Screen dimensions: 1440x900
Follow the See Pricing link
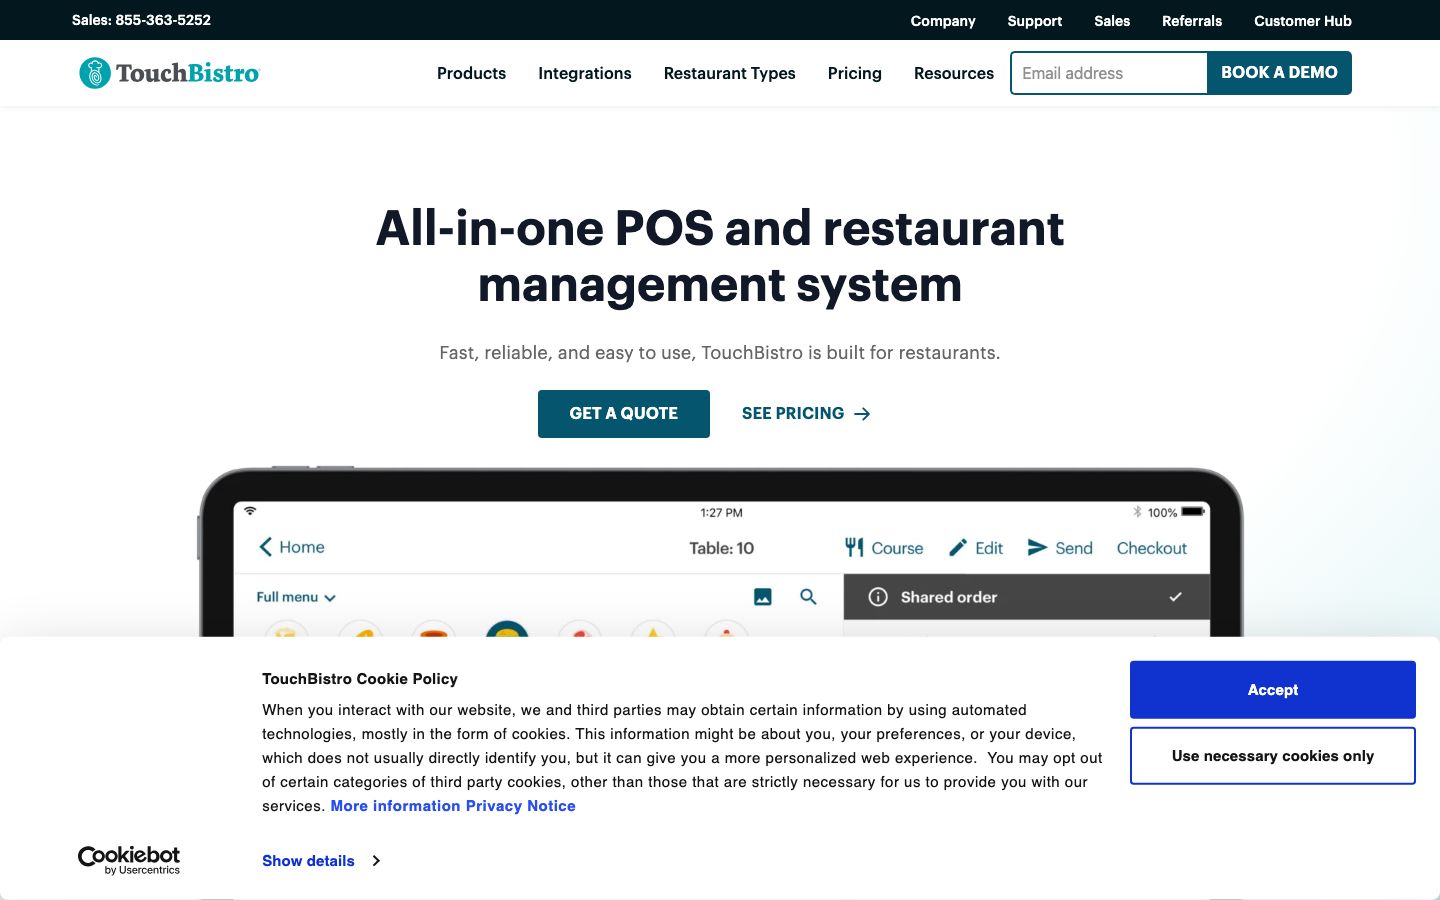[806, 414]
